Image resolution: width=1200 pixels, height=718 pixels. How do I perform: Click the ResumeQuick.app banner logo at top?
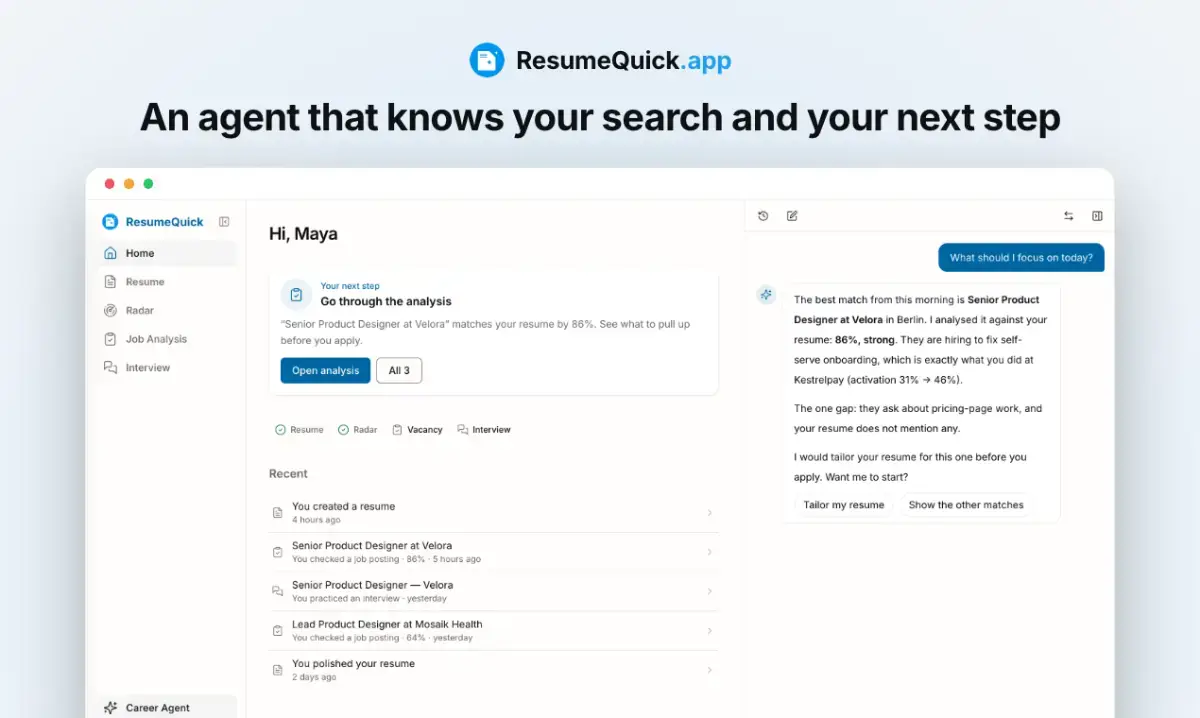(x=600, y=60)
